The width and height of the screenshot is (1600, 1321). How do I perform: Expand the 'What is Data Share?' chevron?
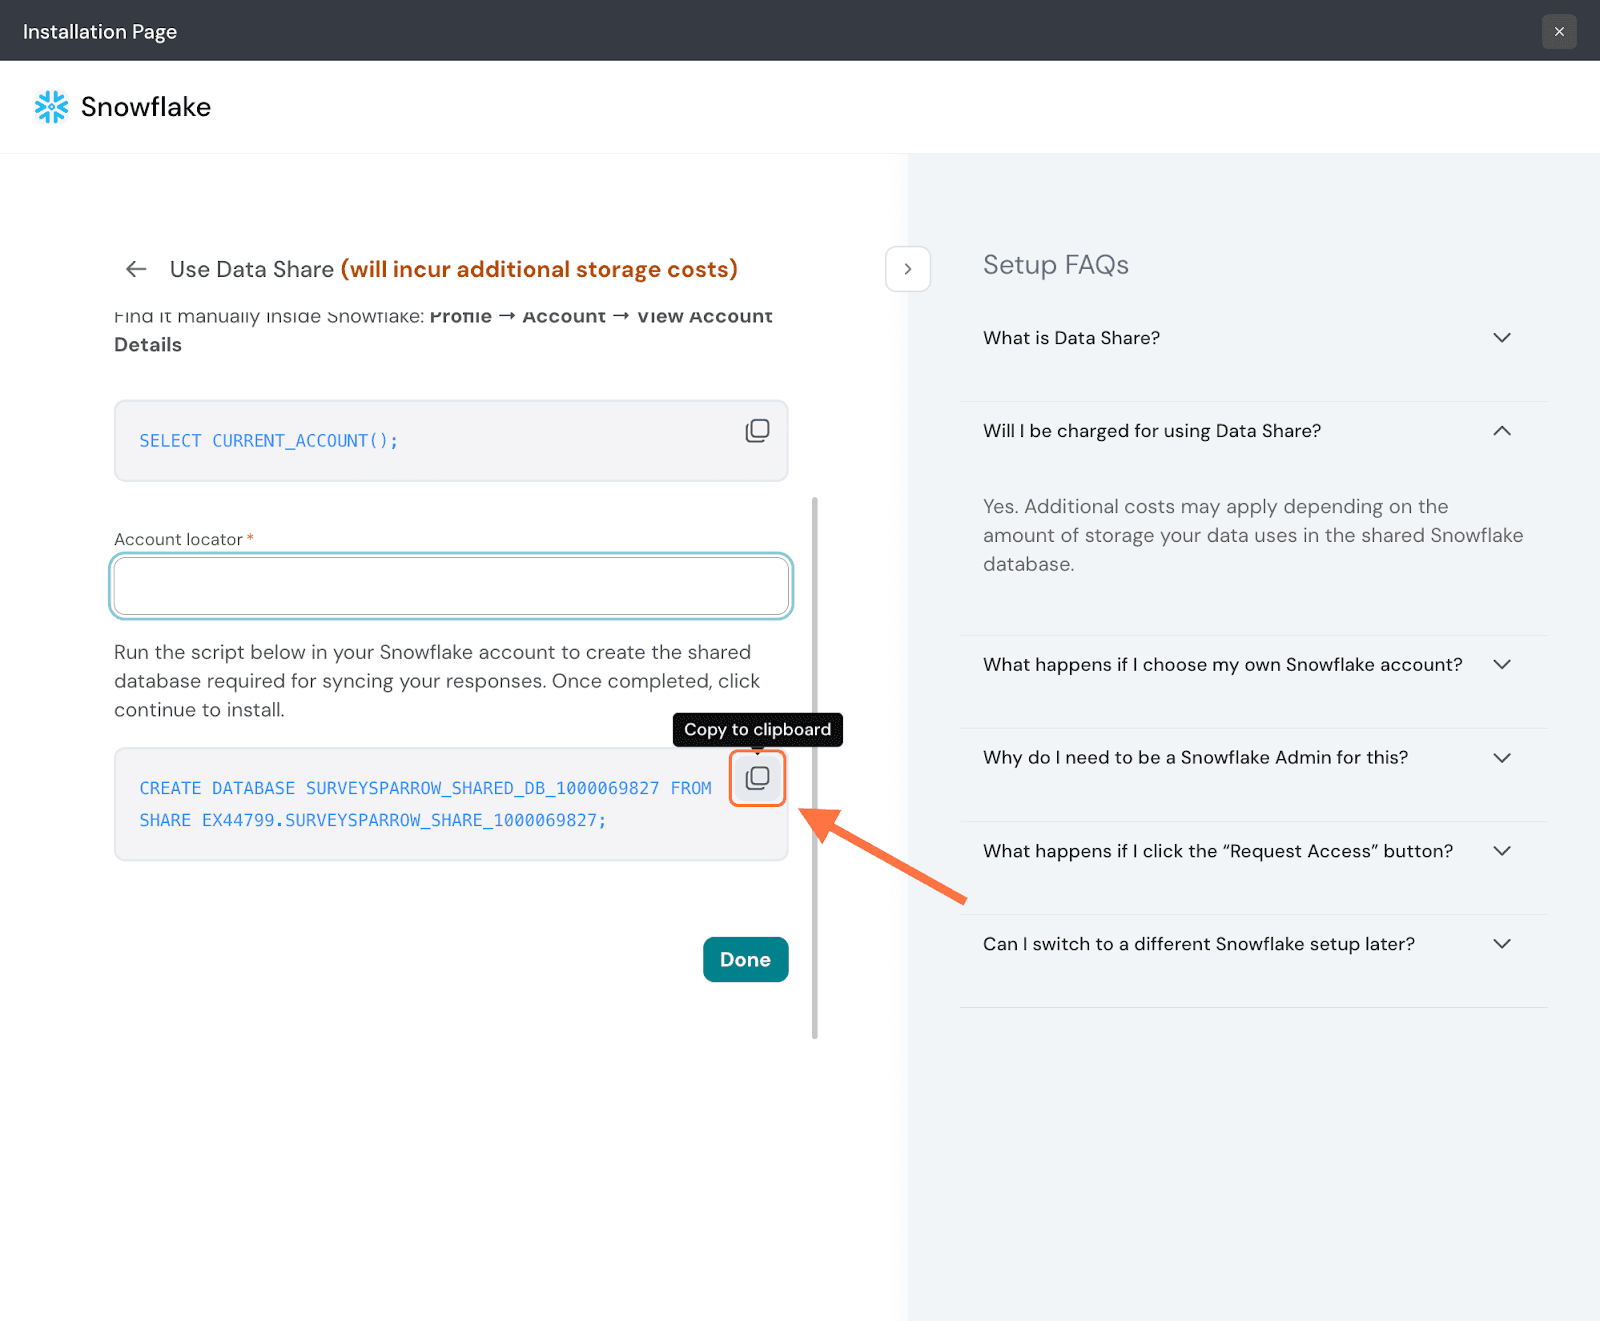(x=1501, y=338)
